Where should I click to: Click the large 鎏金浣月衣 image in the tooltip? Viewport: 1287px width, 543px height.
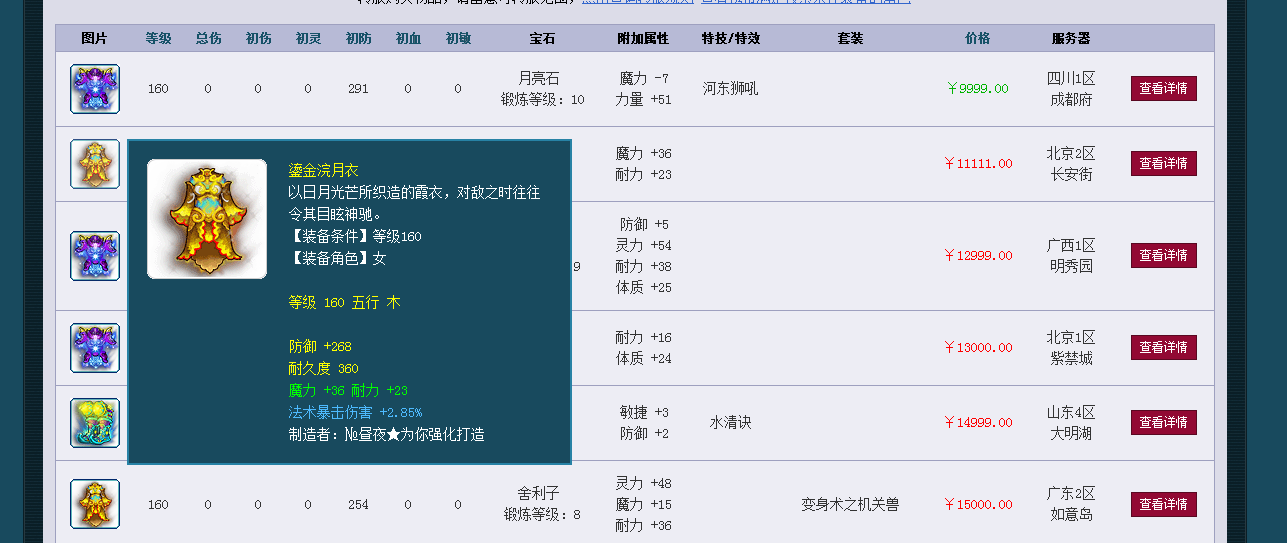[207, 219]
